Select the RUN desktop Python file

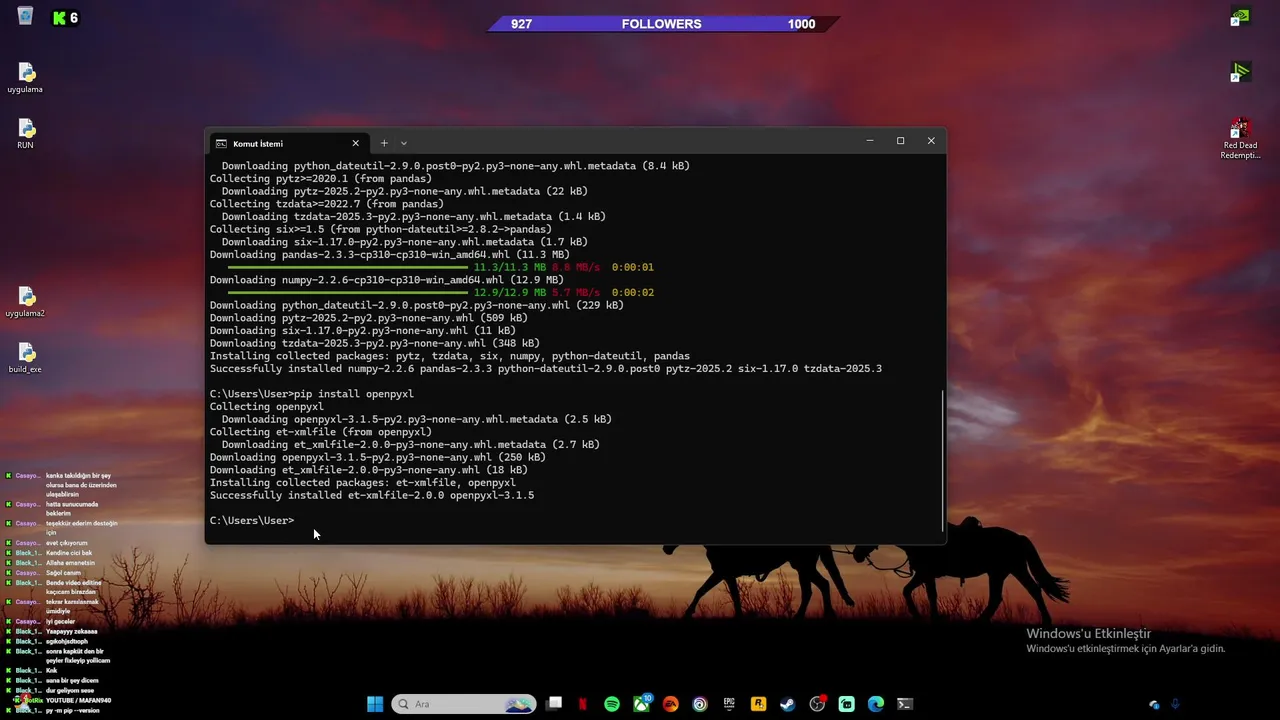pyautogui.click(x=25, y=133)
